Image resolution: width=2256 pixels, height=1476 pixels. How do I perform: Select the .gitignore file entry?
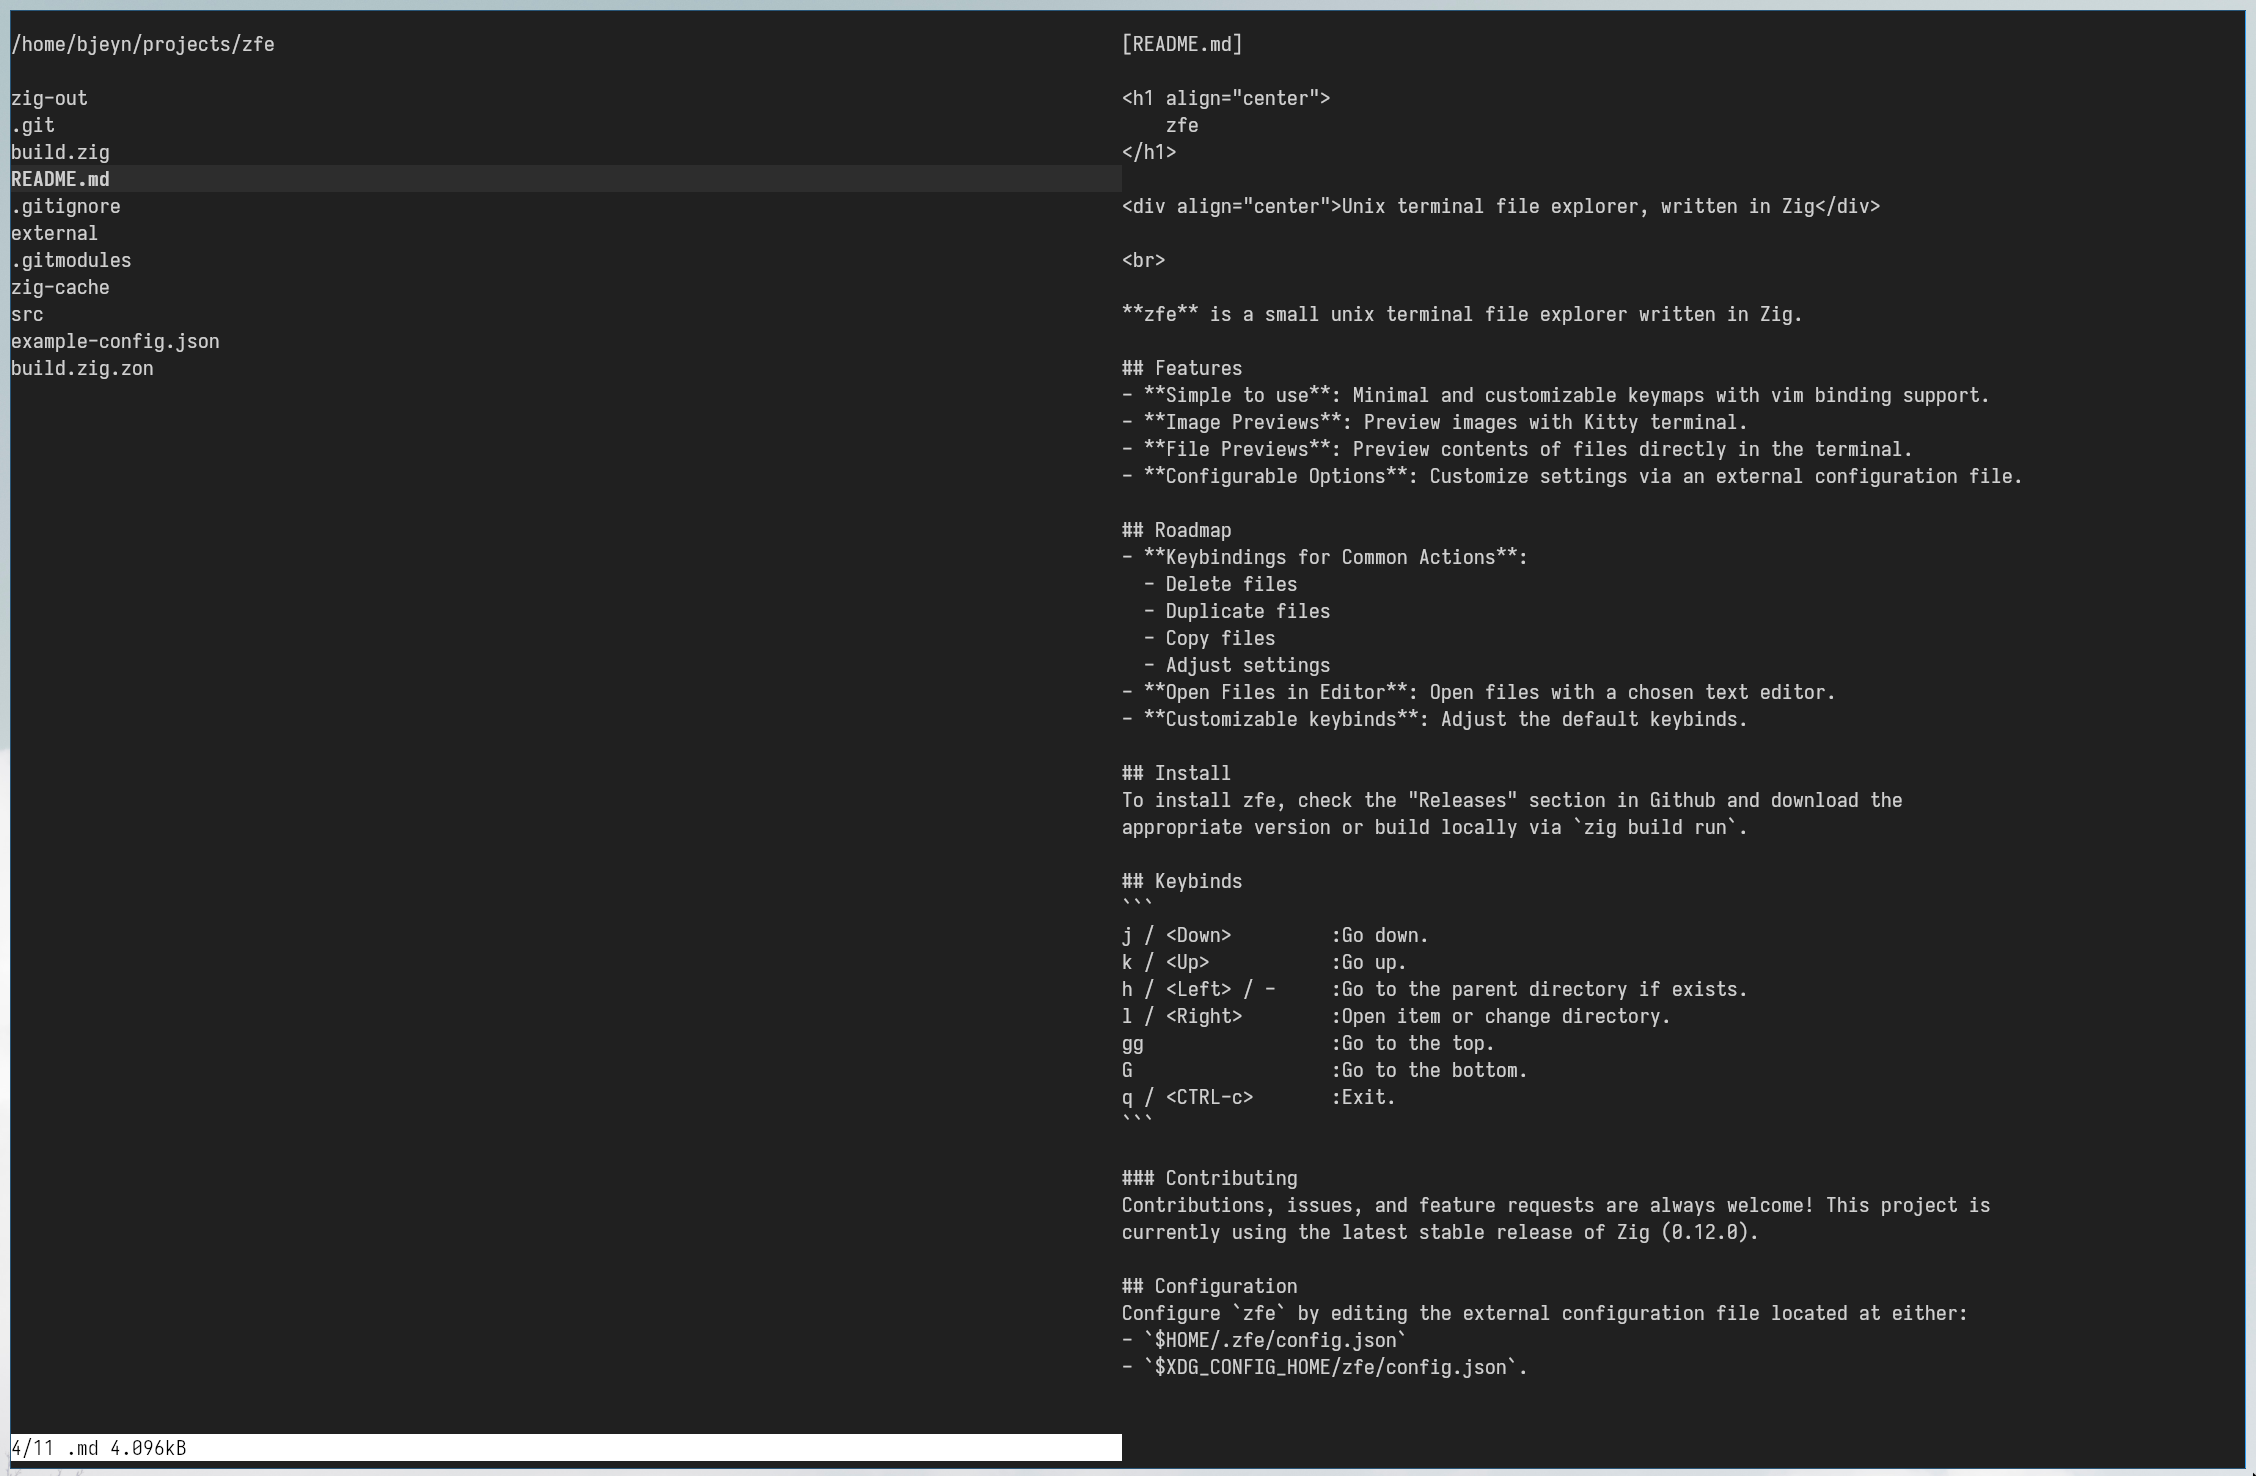tap(66, 206)
